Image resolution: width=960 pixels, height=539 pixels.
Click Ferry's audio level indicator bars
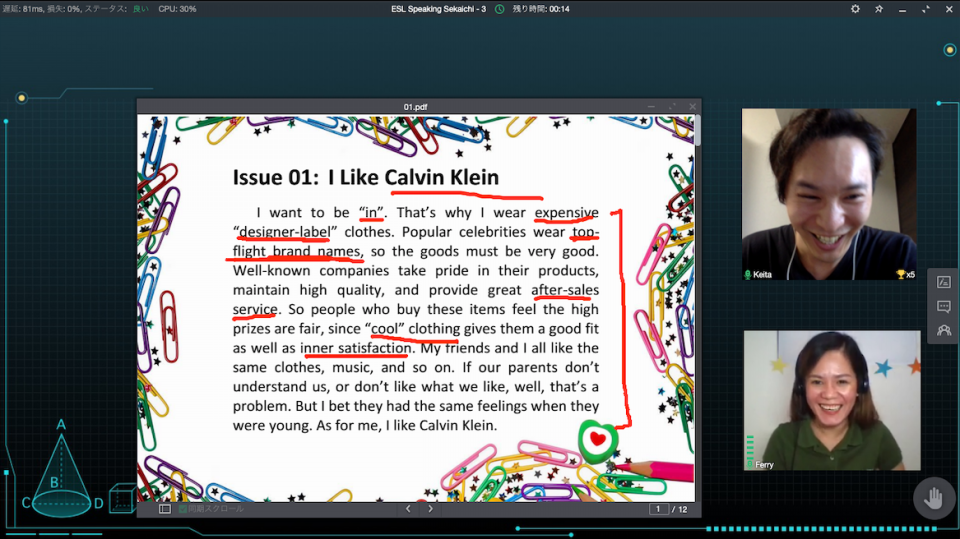click(x=749, y=451)
